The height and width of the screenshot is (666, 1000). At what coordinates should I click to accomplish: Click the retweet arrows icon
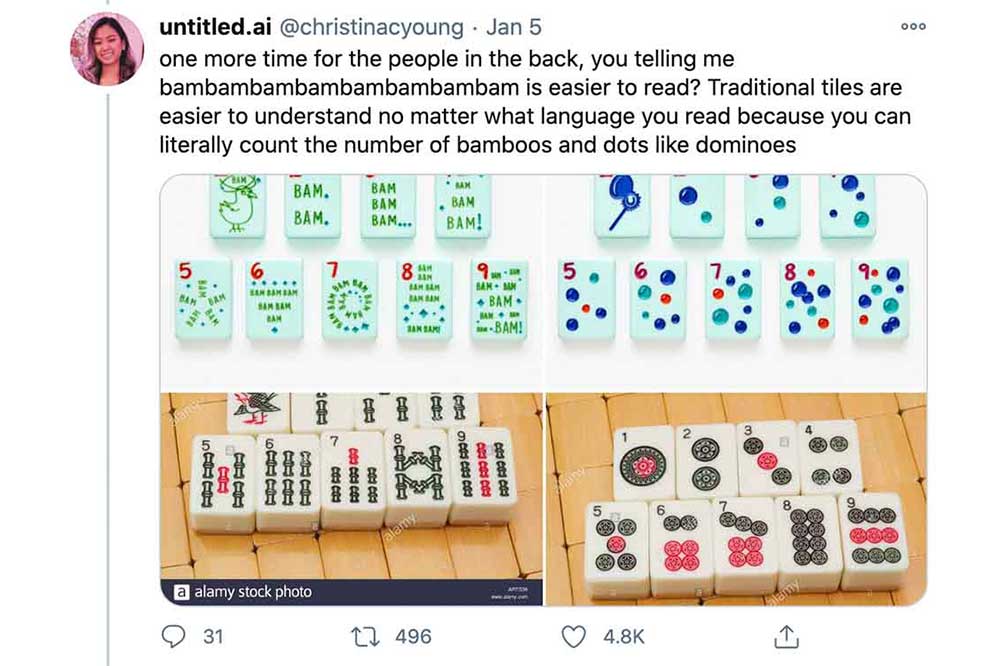coord(365,637)
